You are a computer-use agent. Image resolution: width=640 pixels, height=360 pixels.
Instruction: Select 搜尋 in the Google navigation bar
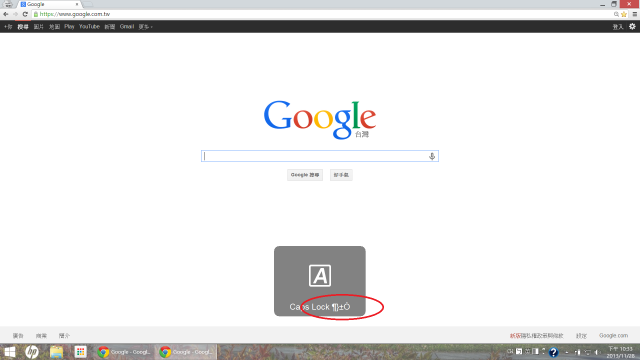(23, 27)
